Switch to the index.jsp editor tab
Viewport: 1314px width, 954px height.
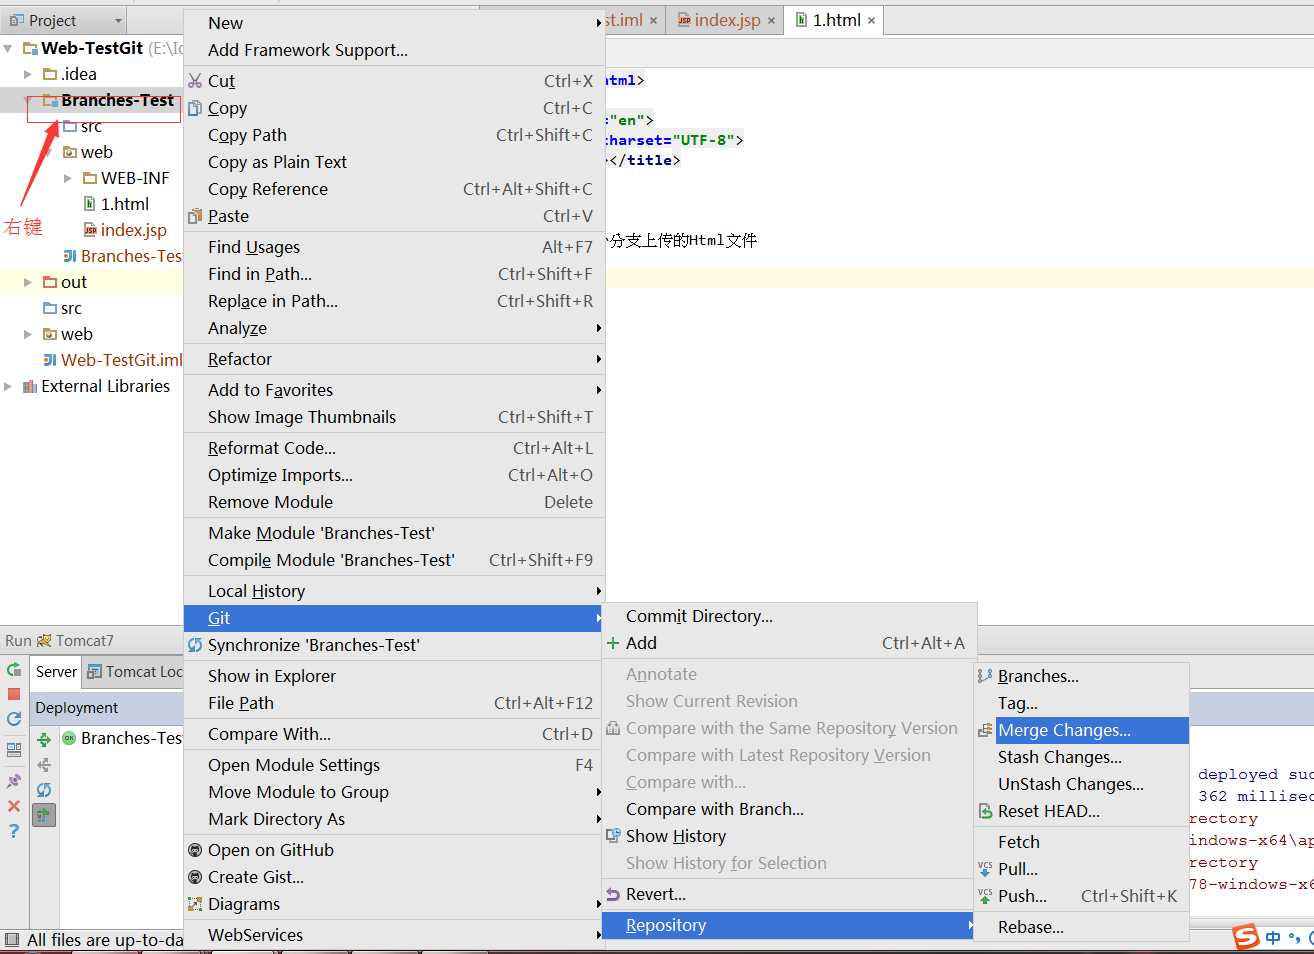[727, 20]
